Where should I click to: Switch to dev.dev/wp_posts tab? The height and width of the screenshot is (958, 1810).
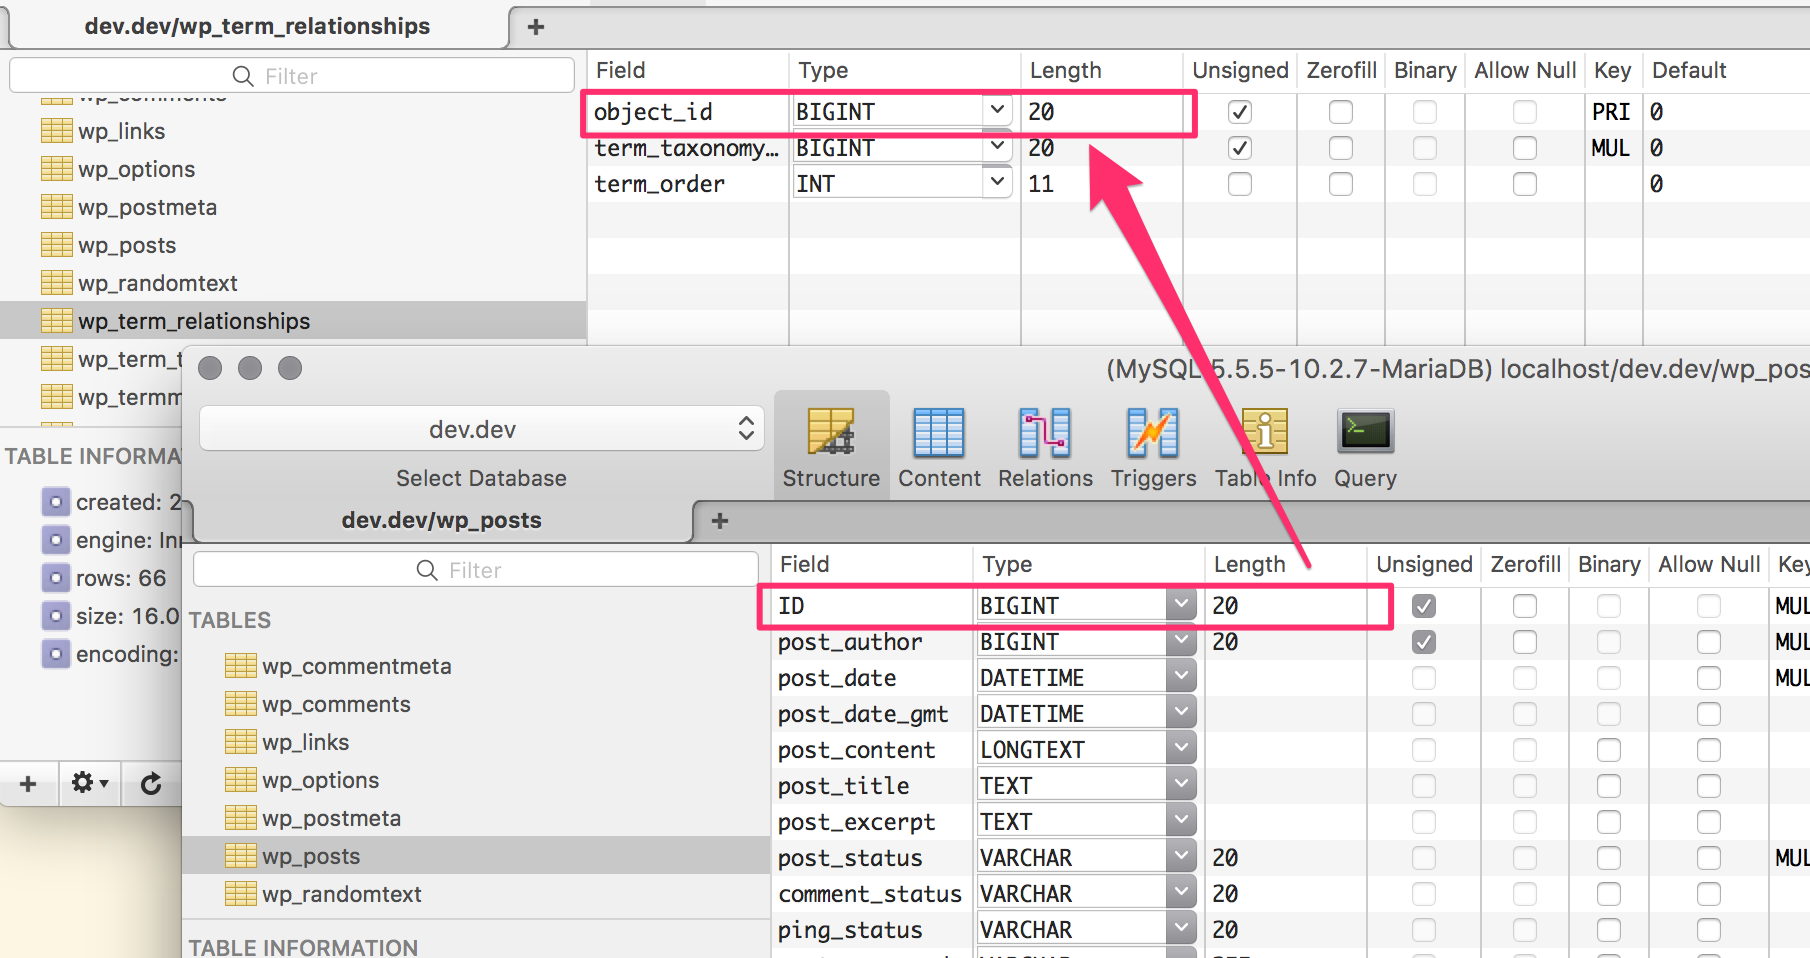[441, 520]
